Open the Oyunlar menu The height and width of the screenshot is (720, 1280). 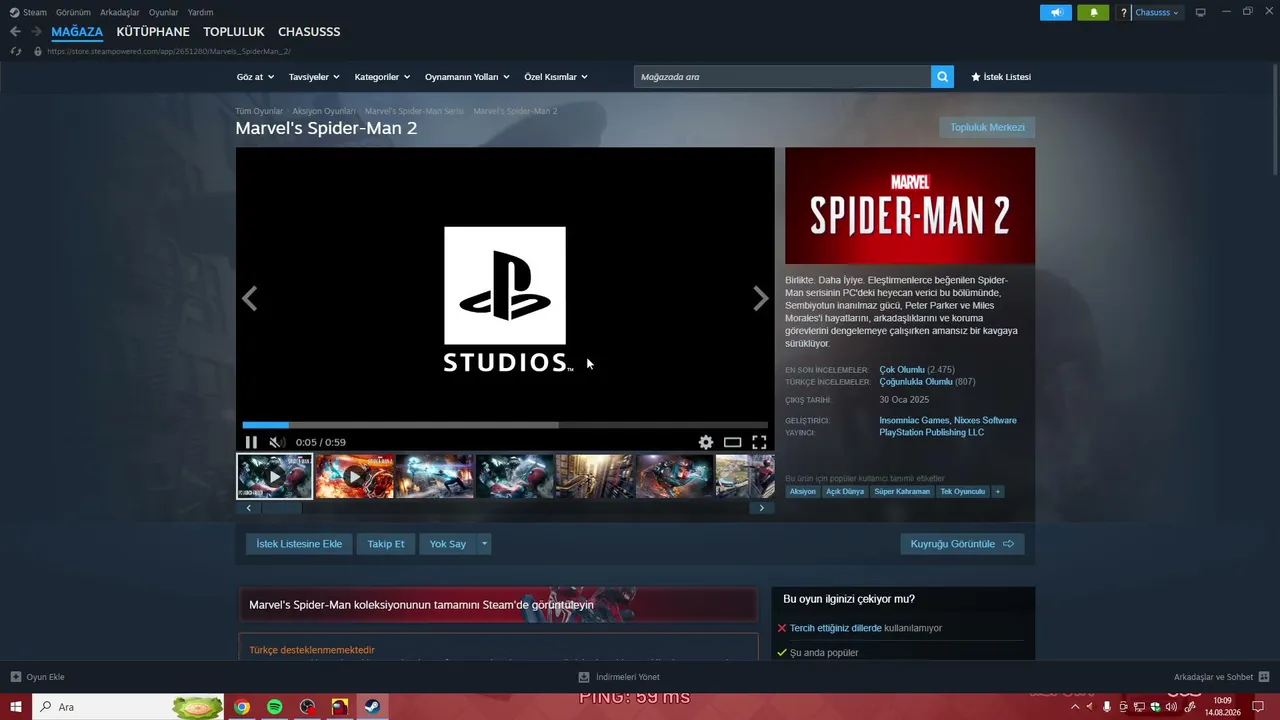[163, 13]
